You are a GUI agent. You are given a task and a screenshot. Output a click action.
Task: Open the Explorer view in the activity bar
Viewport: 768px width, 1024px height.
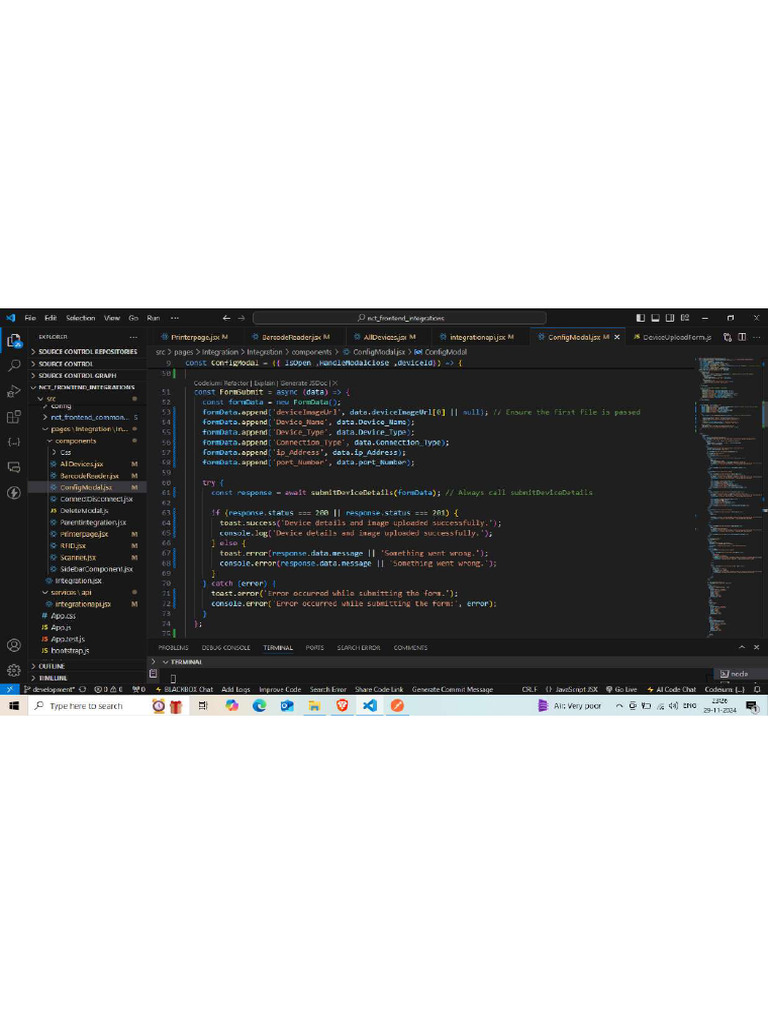(14, 340)
